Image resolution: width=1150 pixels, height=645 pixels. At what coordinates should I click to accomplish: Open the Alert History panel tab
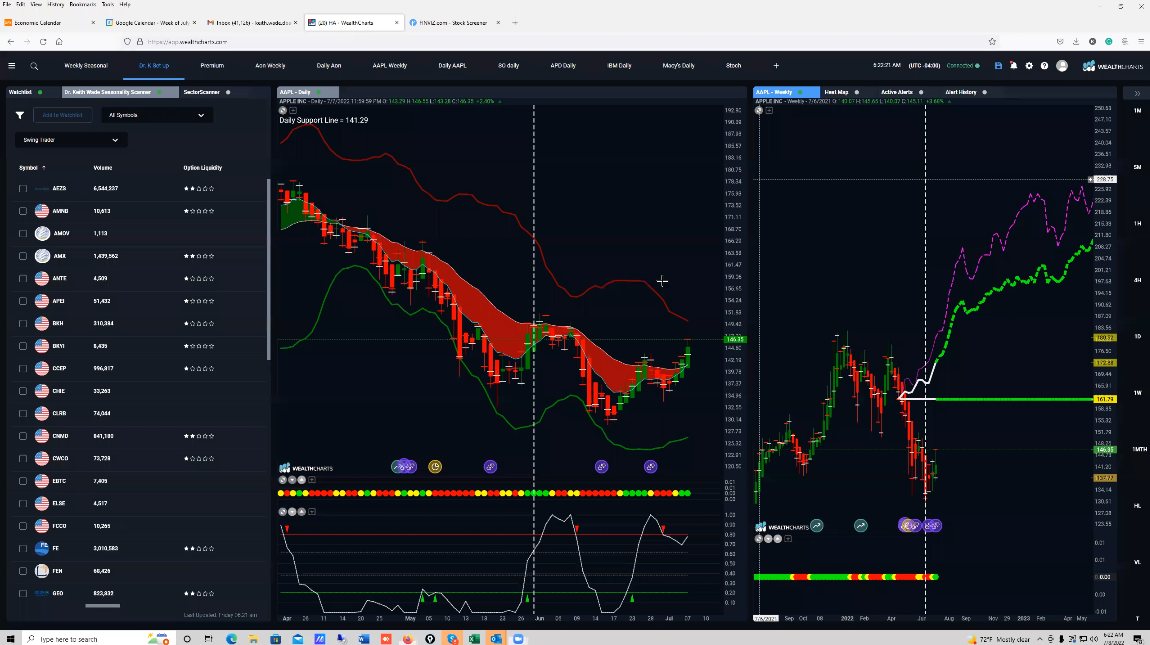(x=961, y=92)
